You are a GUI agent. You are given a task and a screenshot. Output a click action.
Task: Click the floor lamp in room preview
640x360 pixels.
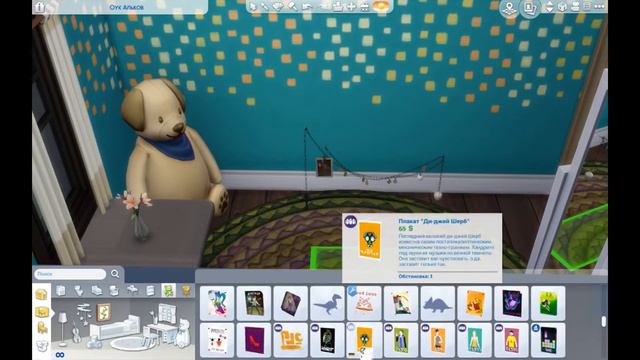coord(62,329)
